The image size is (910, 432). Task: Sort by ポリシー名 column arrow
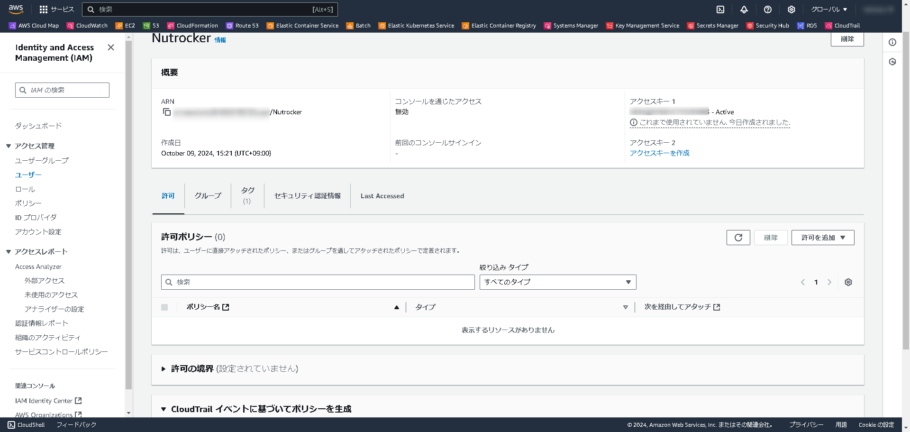397,307
